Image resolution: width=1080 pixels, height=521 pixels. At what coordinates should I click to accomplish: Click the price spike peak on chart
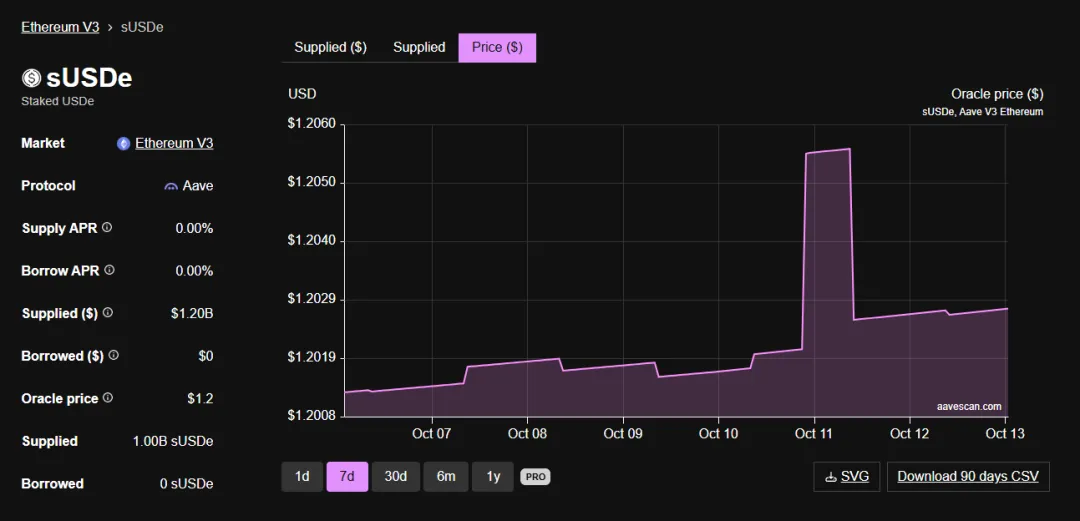tap(848, 149)
